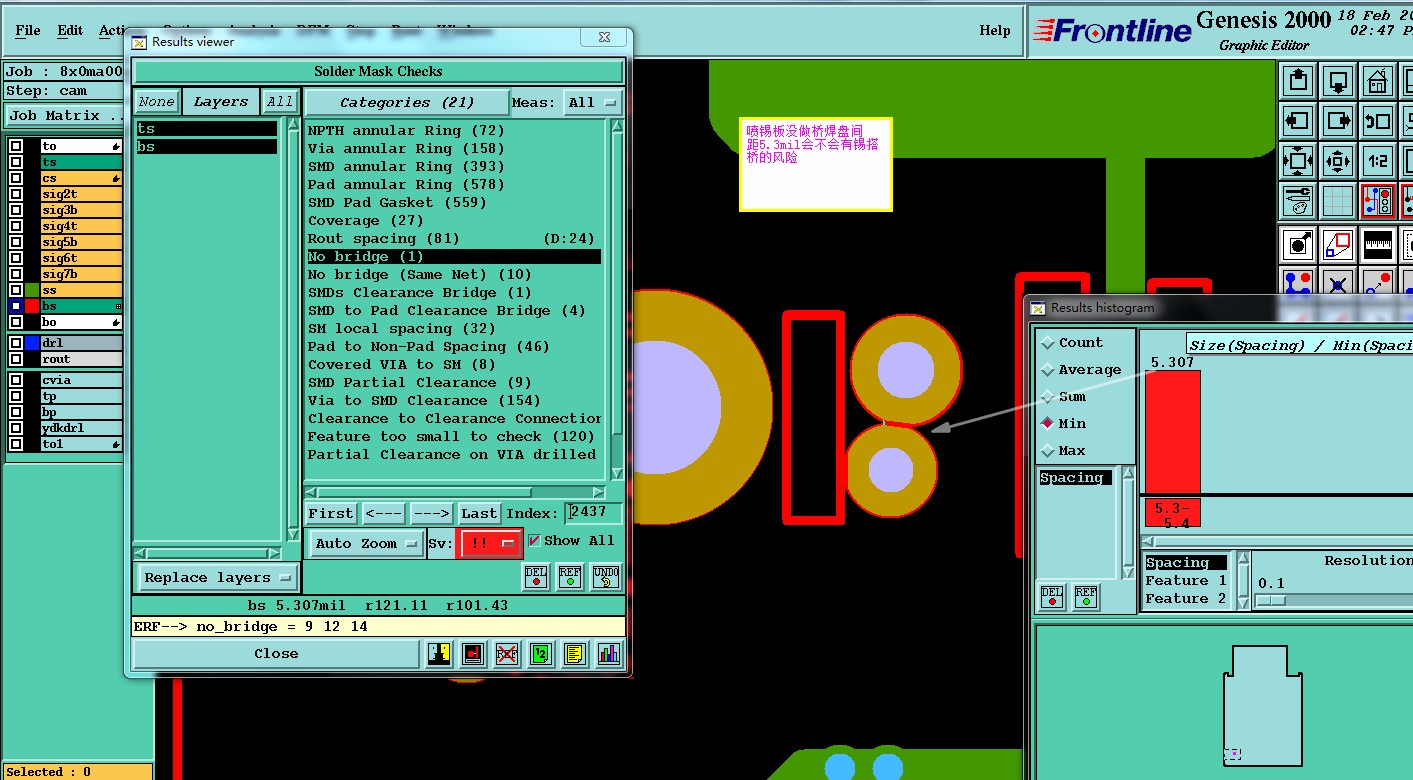Open the histogram bar chart icon
This screenshot has width=1413, height=780.
[x=609, y=654]
